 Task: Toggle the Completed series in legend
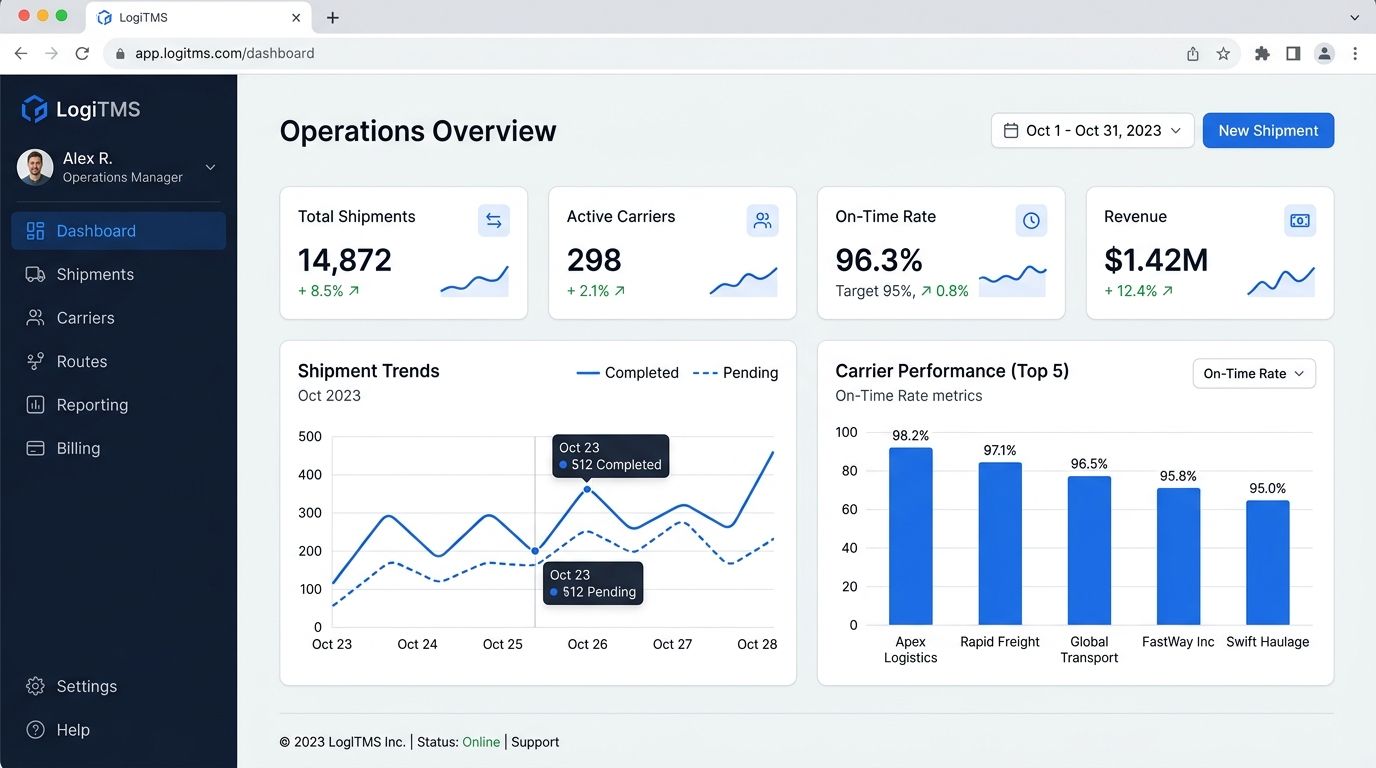coord(628,373)
